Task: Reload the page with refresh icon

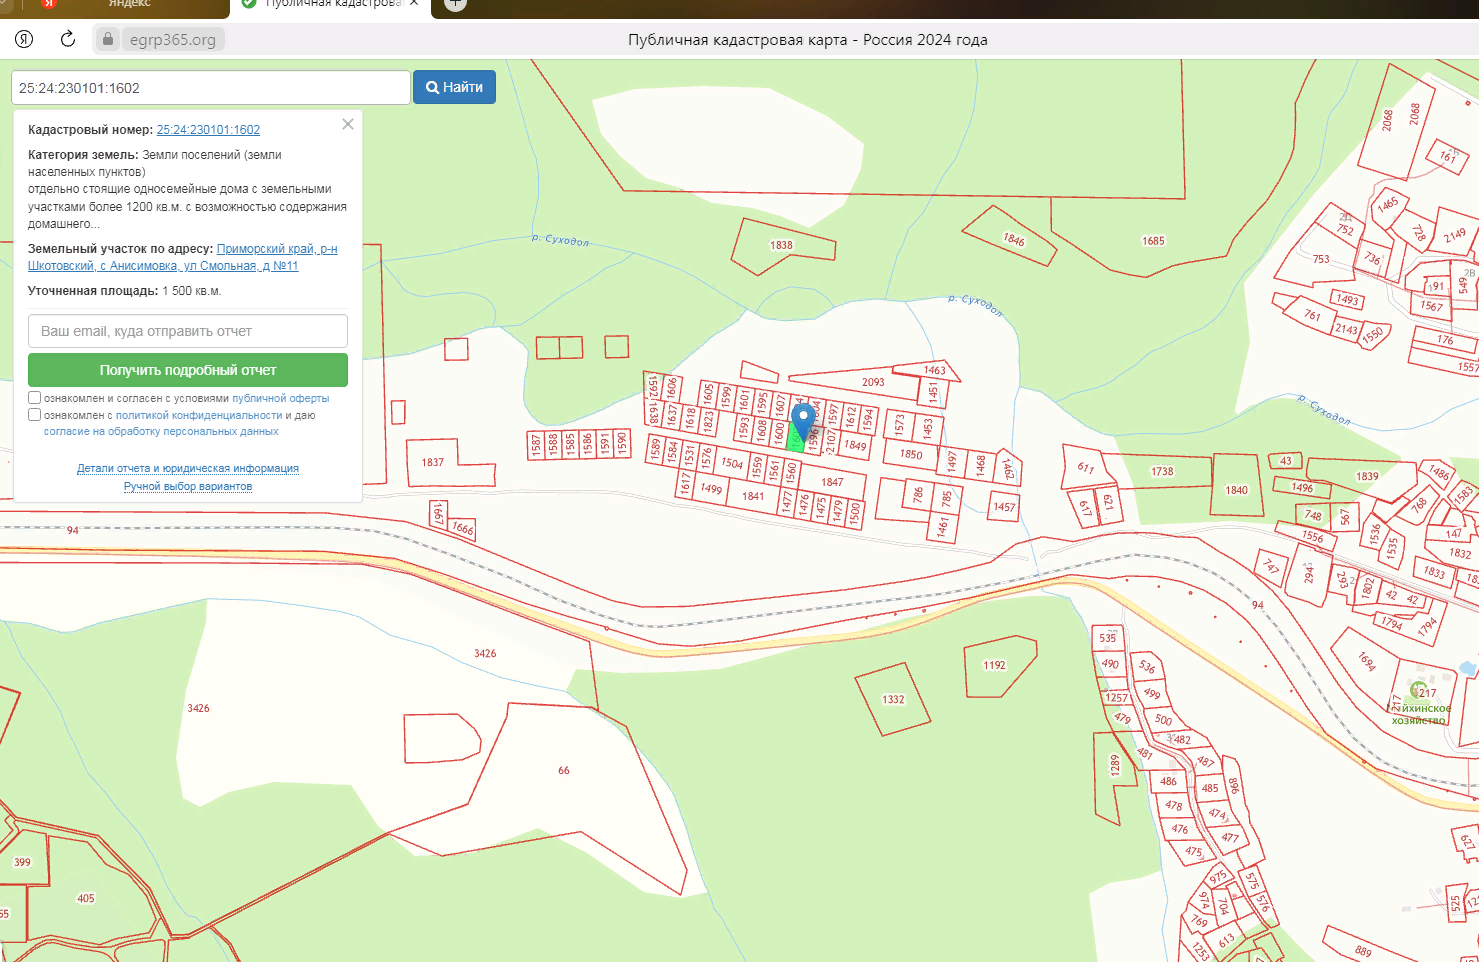Action: point(68,39)
